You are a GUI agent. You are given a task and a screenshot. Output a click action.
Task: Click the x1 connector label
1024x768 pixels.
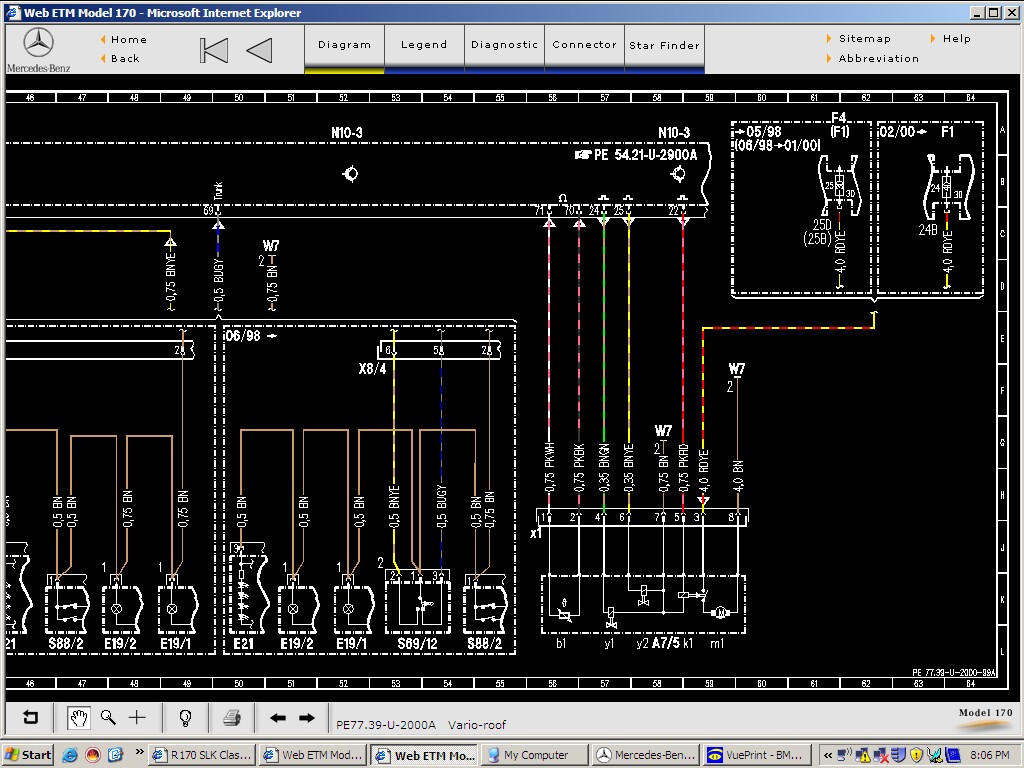click(x=535, y=534)
